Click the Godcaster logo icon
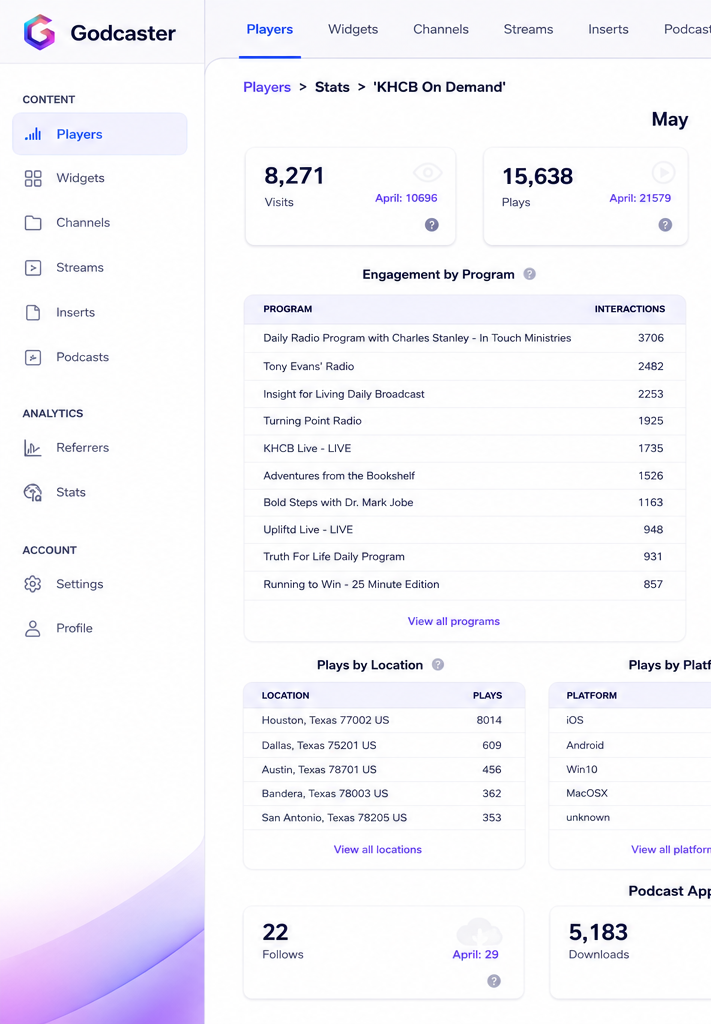 [39, 32]
